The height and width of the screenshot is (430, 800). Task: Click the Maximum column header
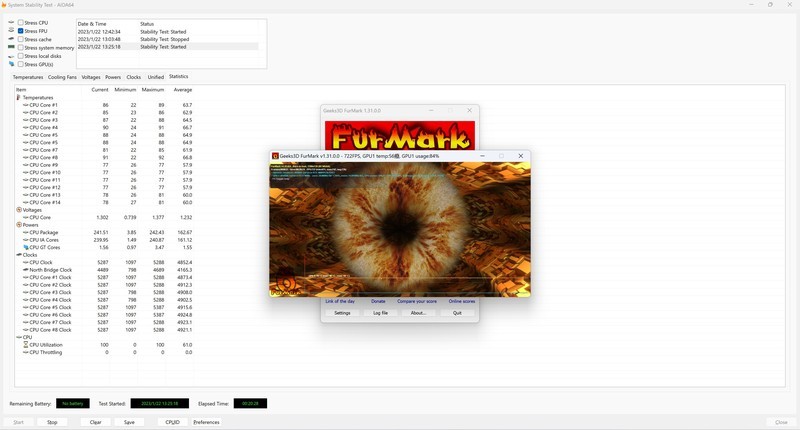pyautogui.click(x=153, y=90)
